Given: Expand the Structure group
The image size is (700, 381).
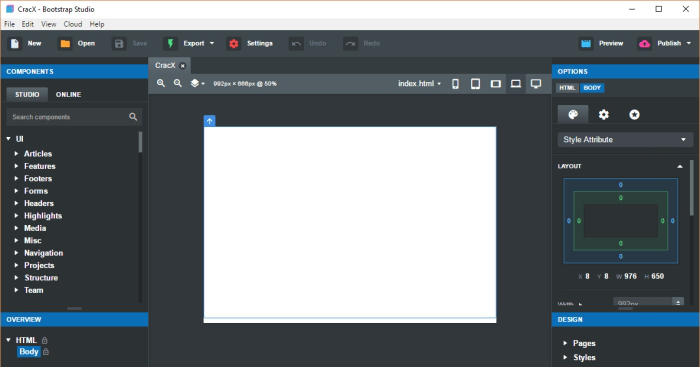Looking at the screenshot, I should (x=17, y=278).
